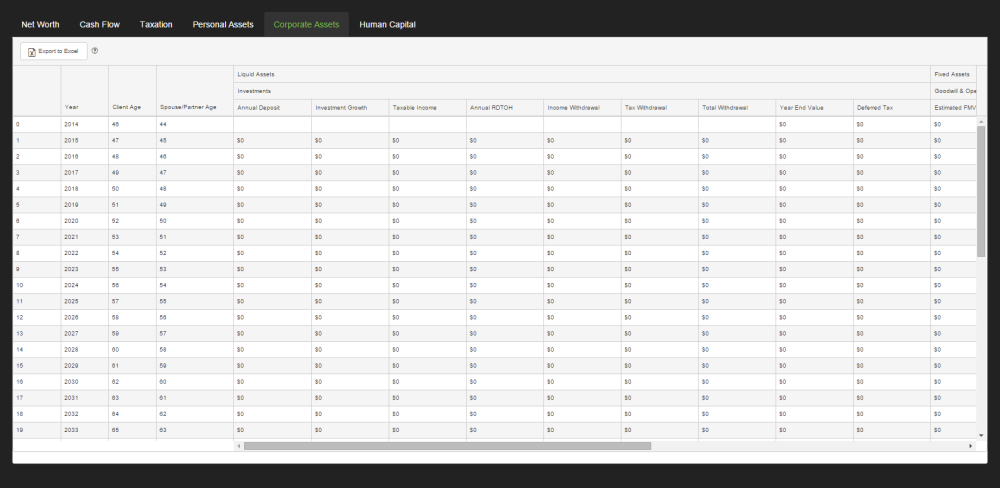Go to the Taxation tab
The width and height of the screenshot is (1000, 488).
click(x=156, y=24)
